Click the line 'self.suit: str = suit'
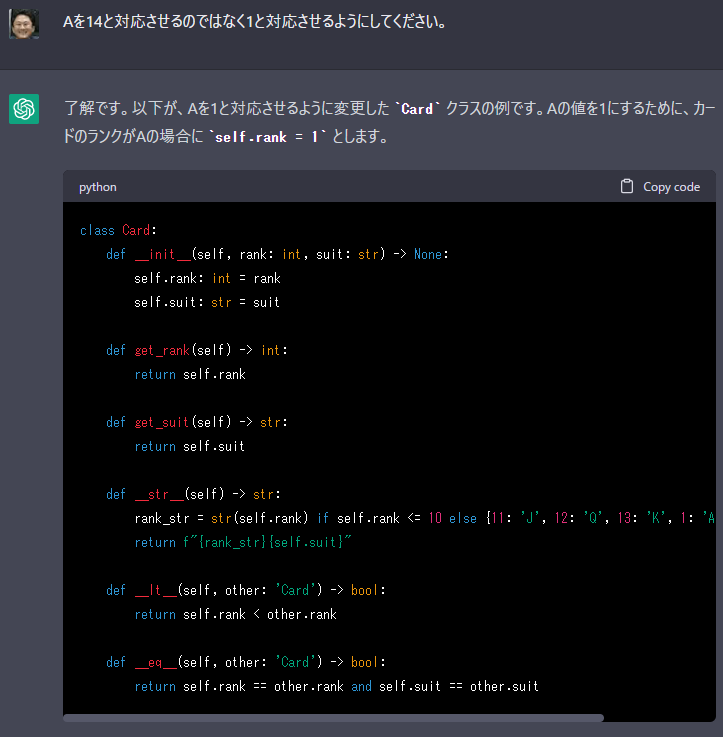 207,302
